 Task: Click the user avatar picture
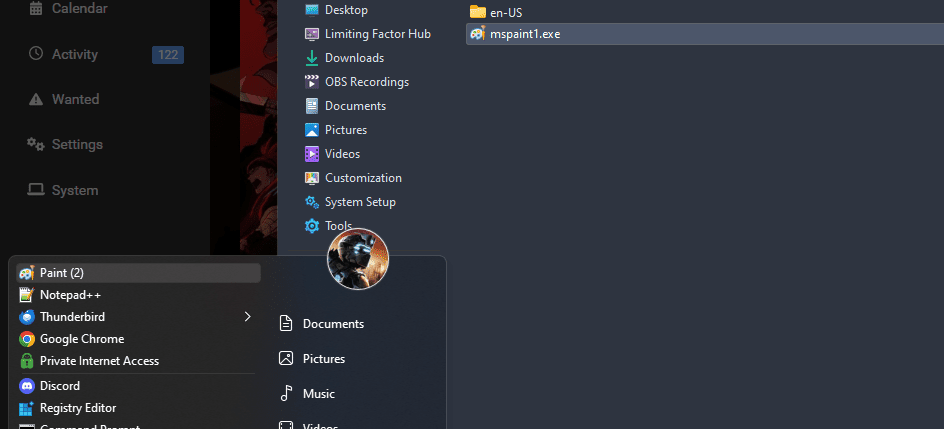[358, 259]
